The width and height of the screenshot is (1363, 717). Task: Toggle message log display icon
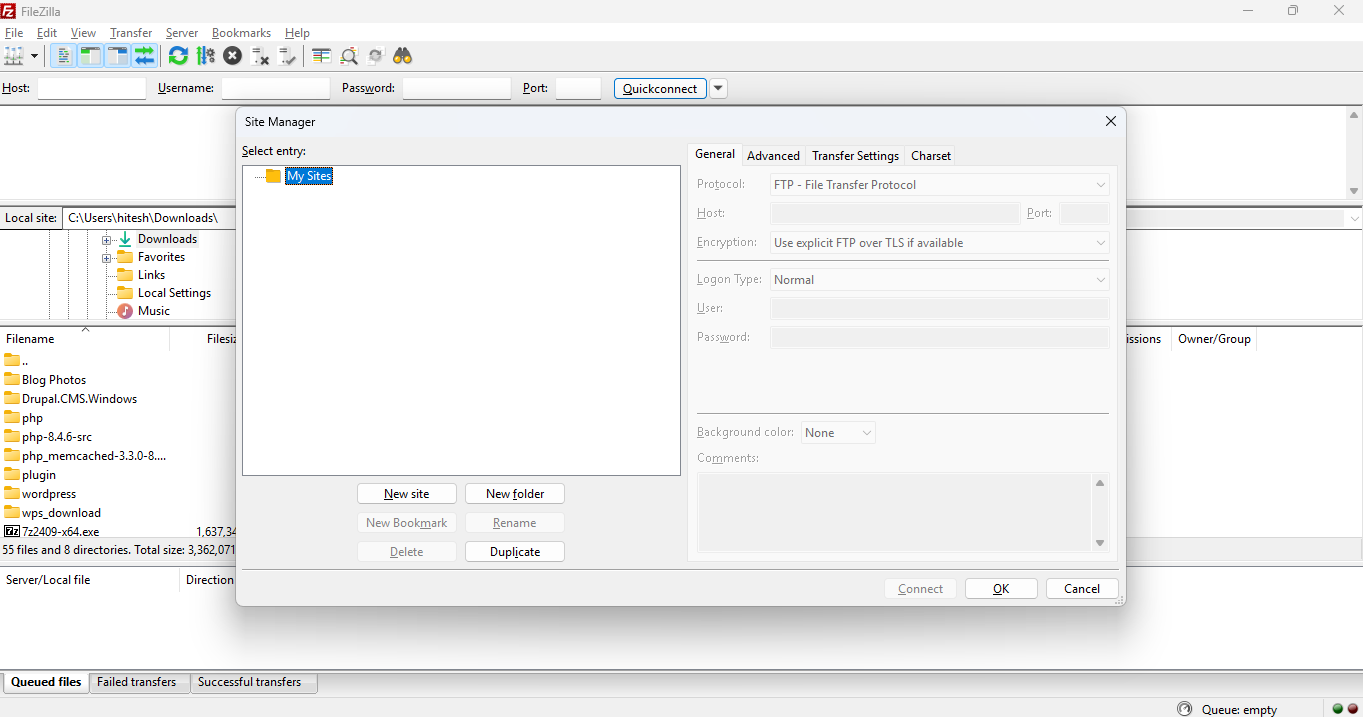(63, 56)
